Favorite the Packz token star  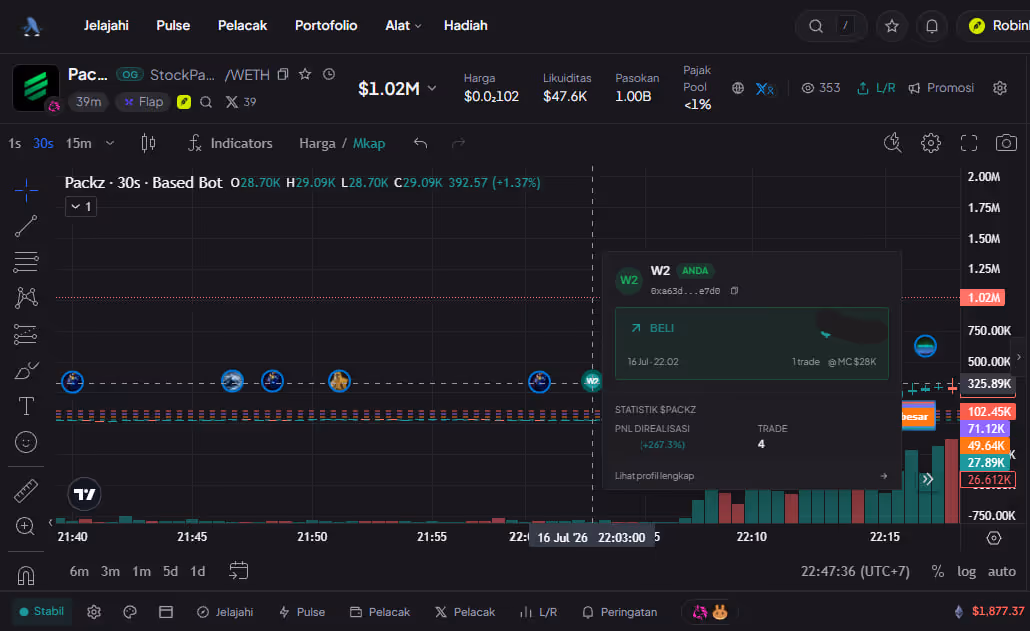point(305,74)
